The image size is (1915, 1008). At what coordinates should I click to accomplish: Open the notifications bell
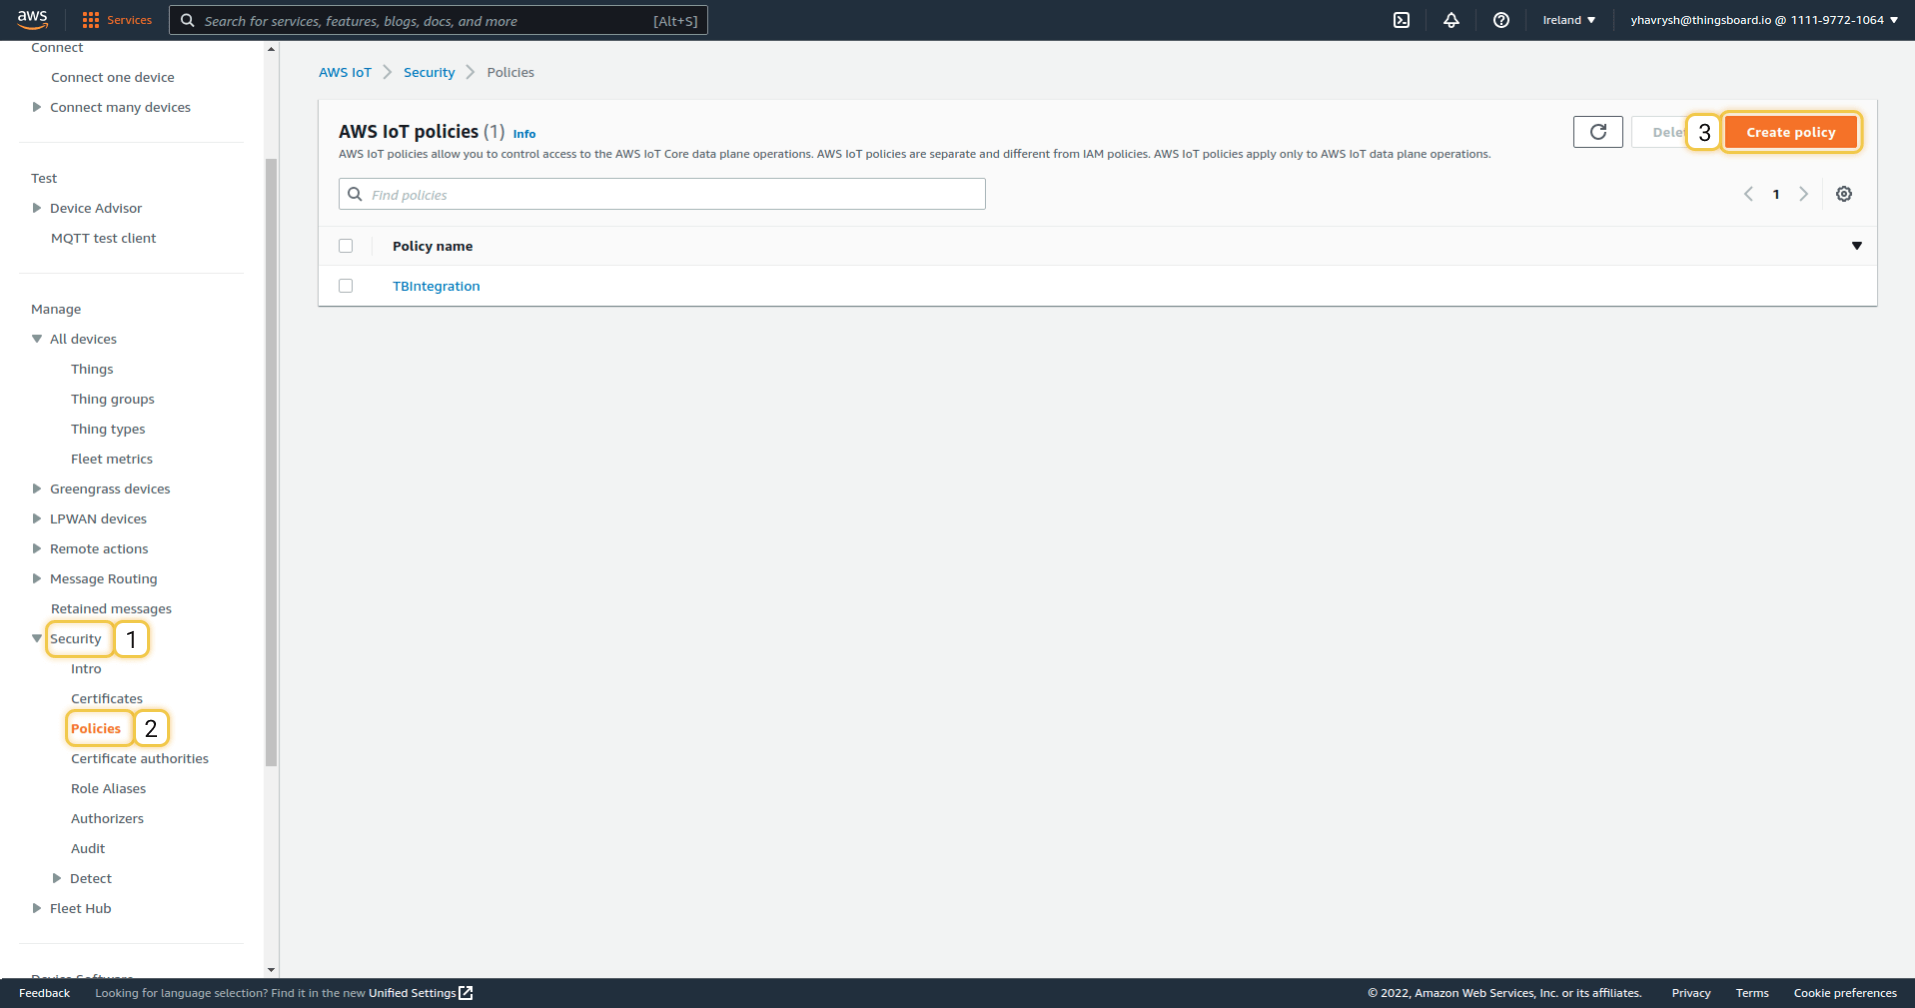pos(1451,20)
